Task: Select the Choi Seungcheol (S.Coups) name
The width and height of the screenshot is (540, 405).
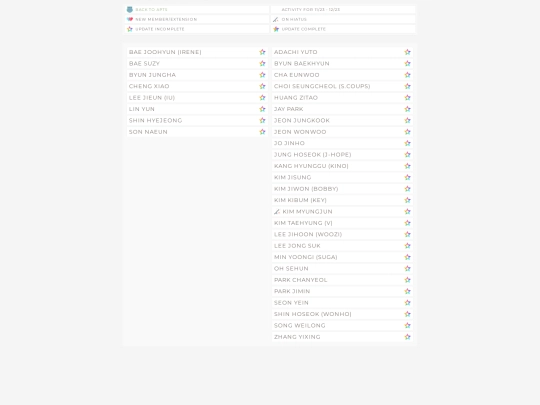Action: click(x=322, y=86)
